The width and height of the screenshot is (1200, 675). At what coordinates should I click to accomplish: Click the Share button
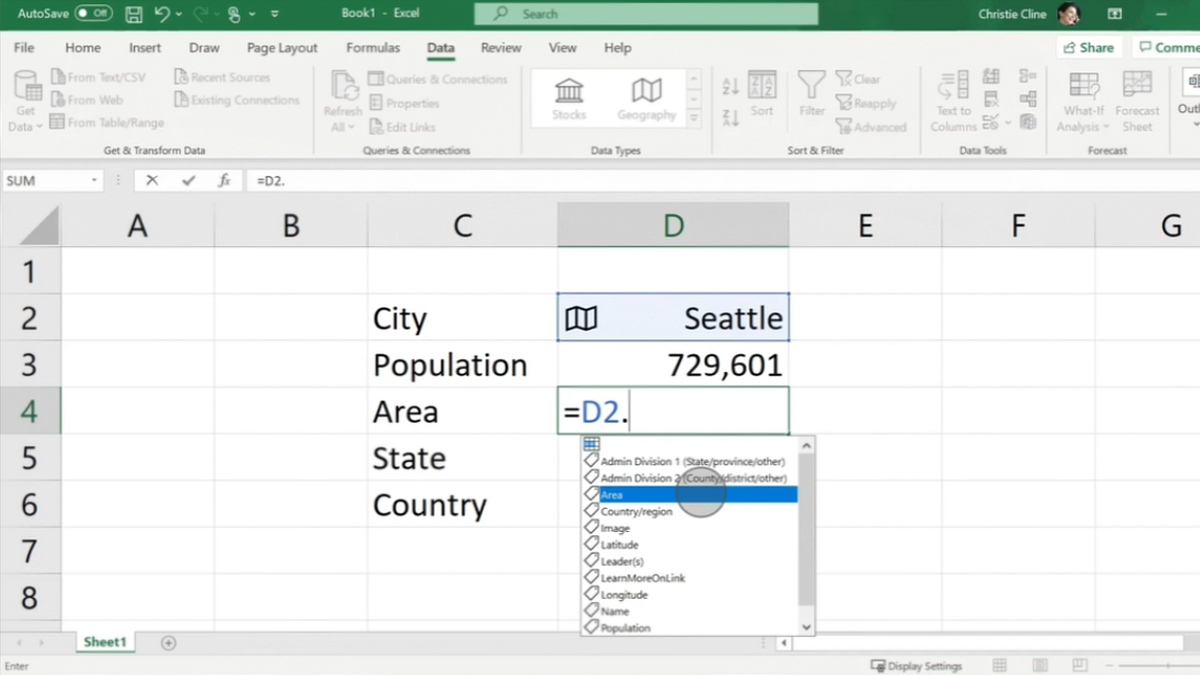click(x=1088, y=47)
